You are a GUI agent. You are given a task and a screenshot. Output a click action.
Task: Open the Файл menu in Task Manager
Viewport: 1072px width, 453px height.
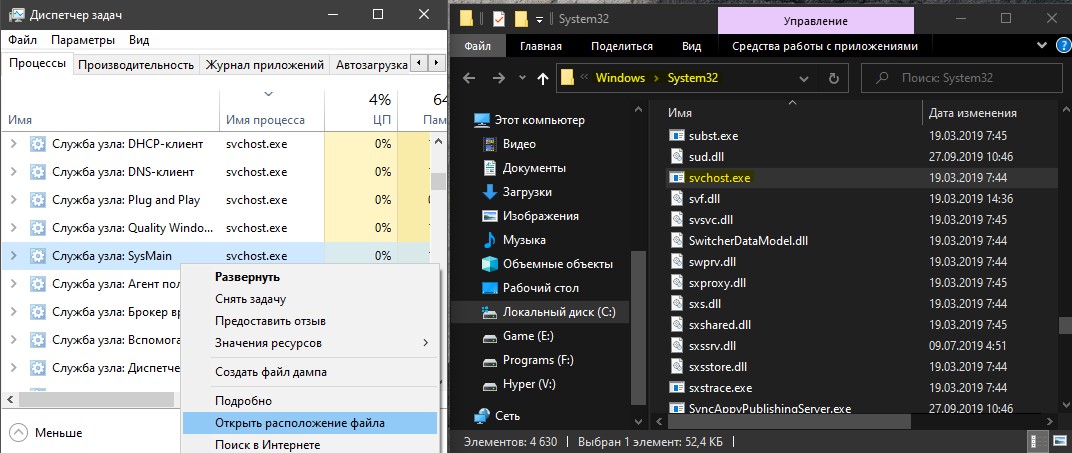click(x=23, y=40)
